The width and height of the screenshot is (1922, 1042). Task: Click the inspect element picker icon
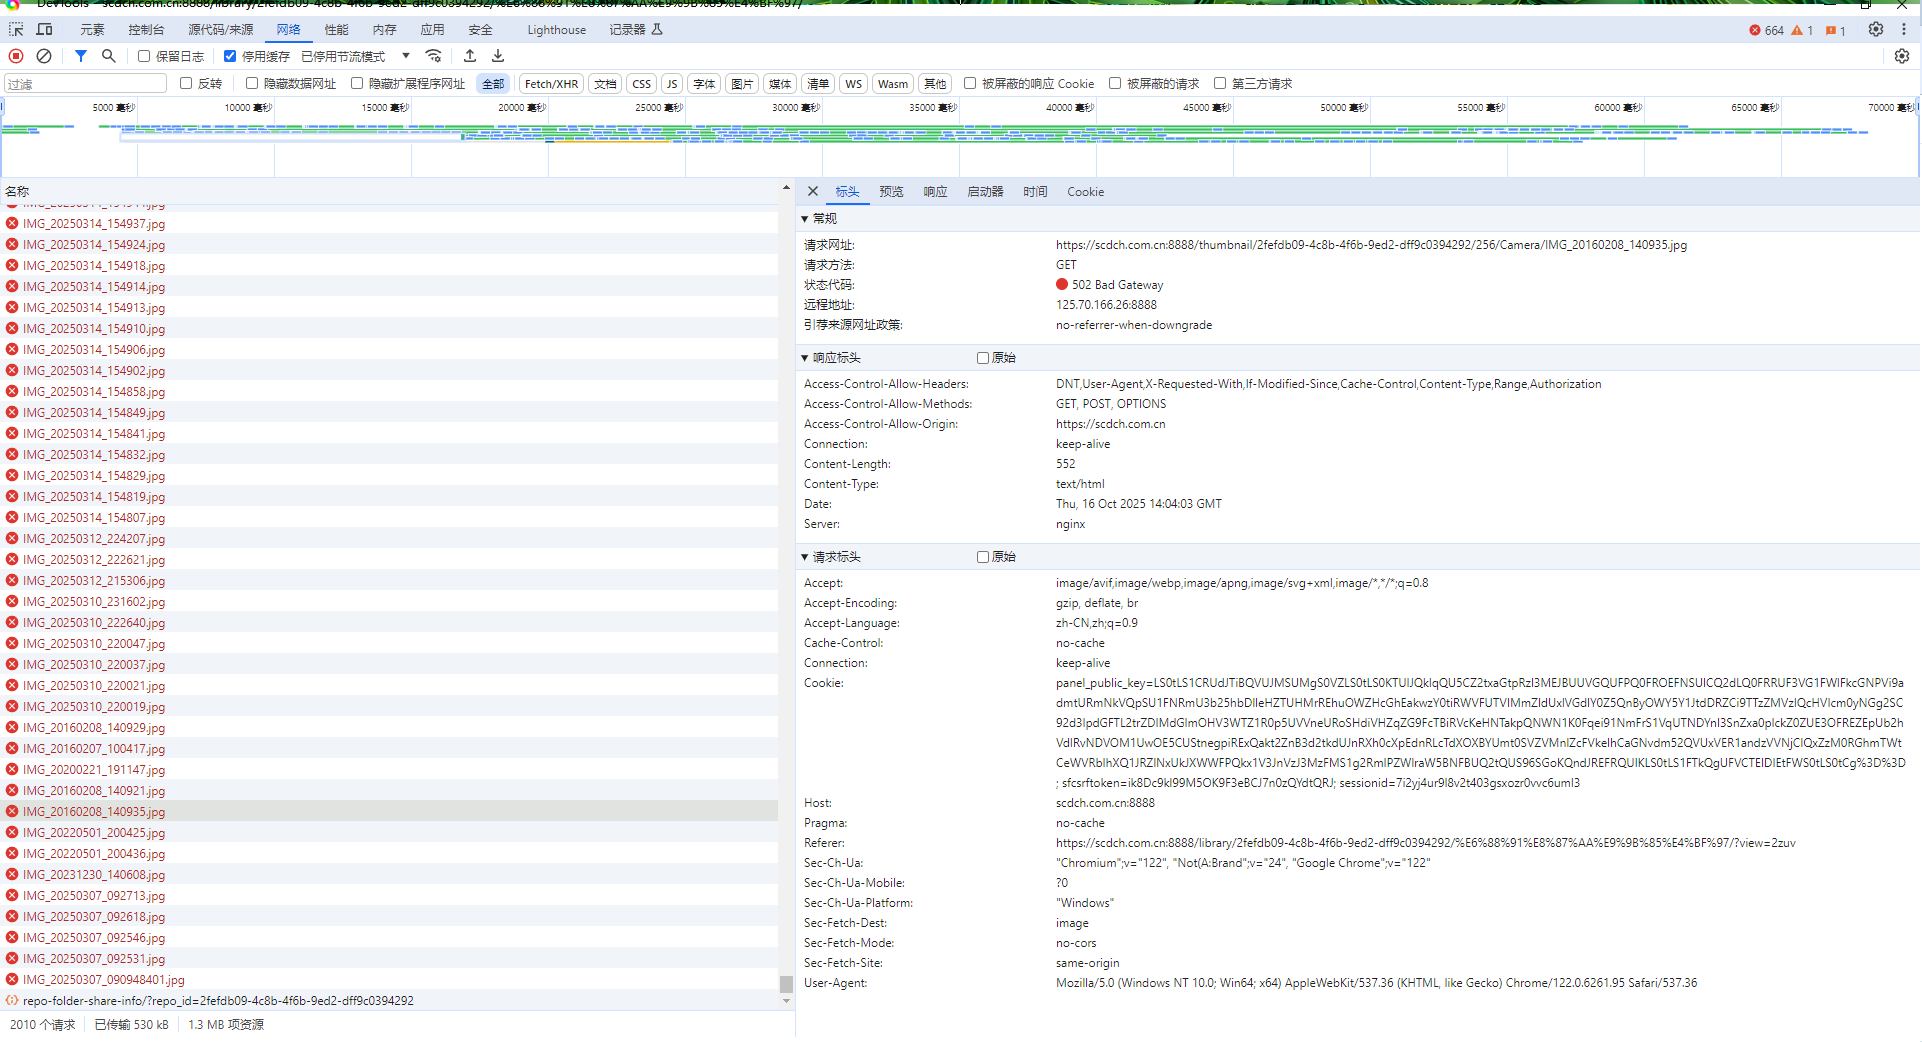16,30
